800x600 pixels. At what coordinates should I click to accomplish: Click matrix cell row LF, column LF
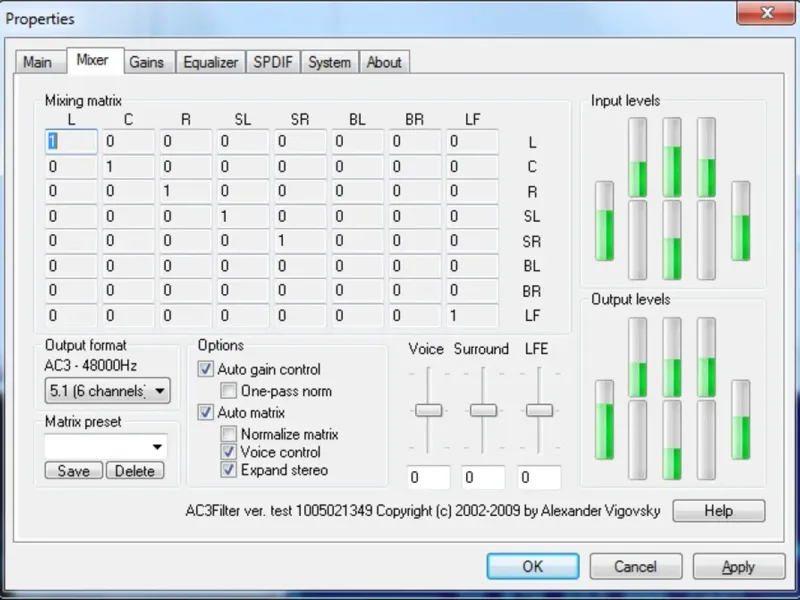click(472, 315)
